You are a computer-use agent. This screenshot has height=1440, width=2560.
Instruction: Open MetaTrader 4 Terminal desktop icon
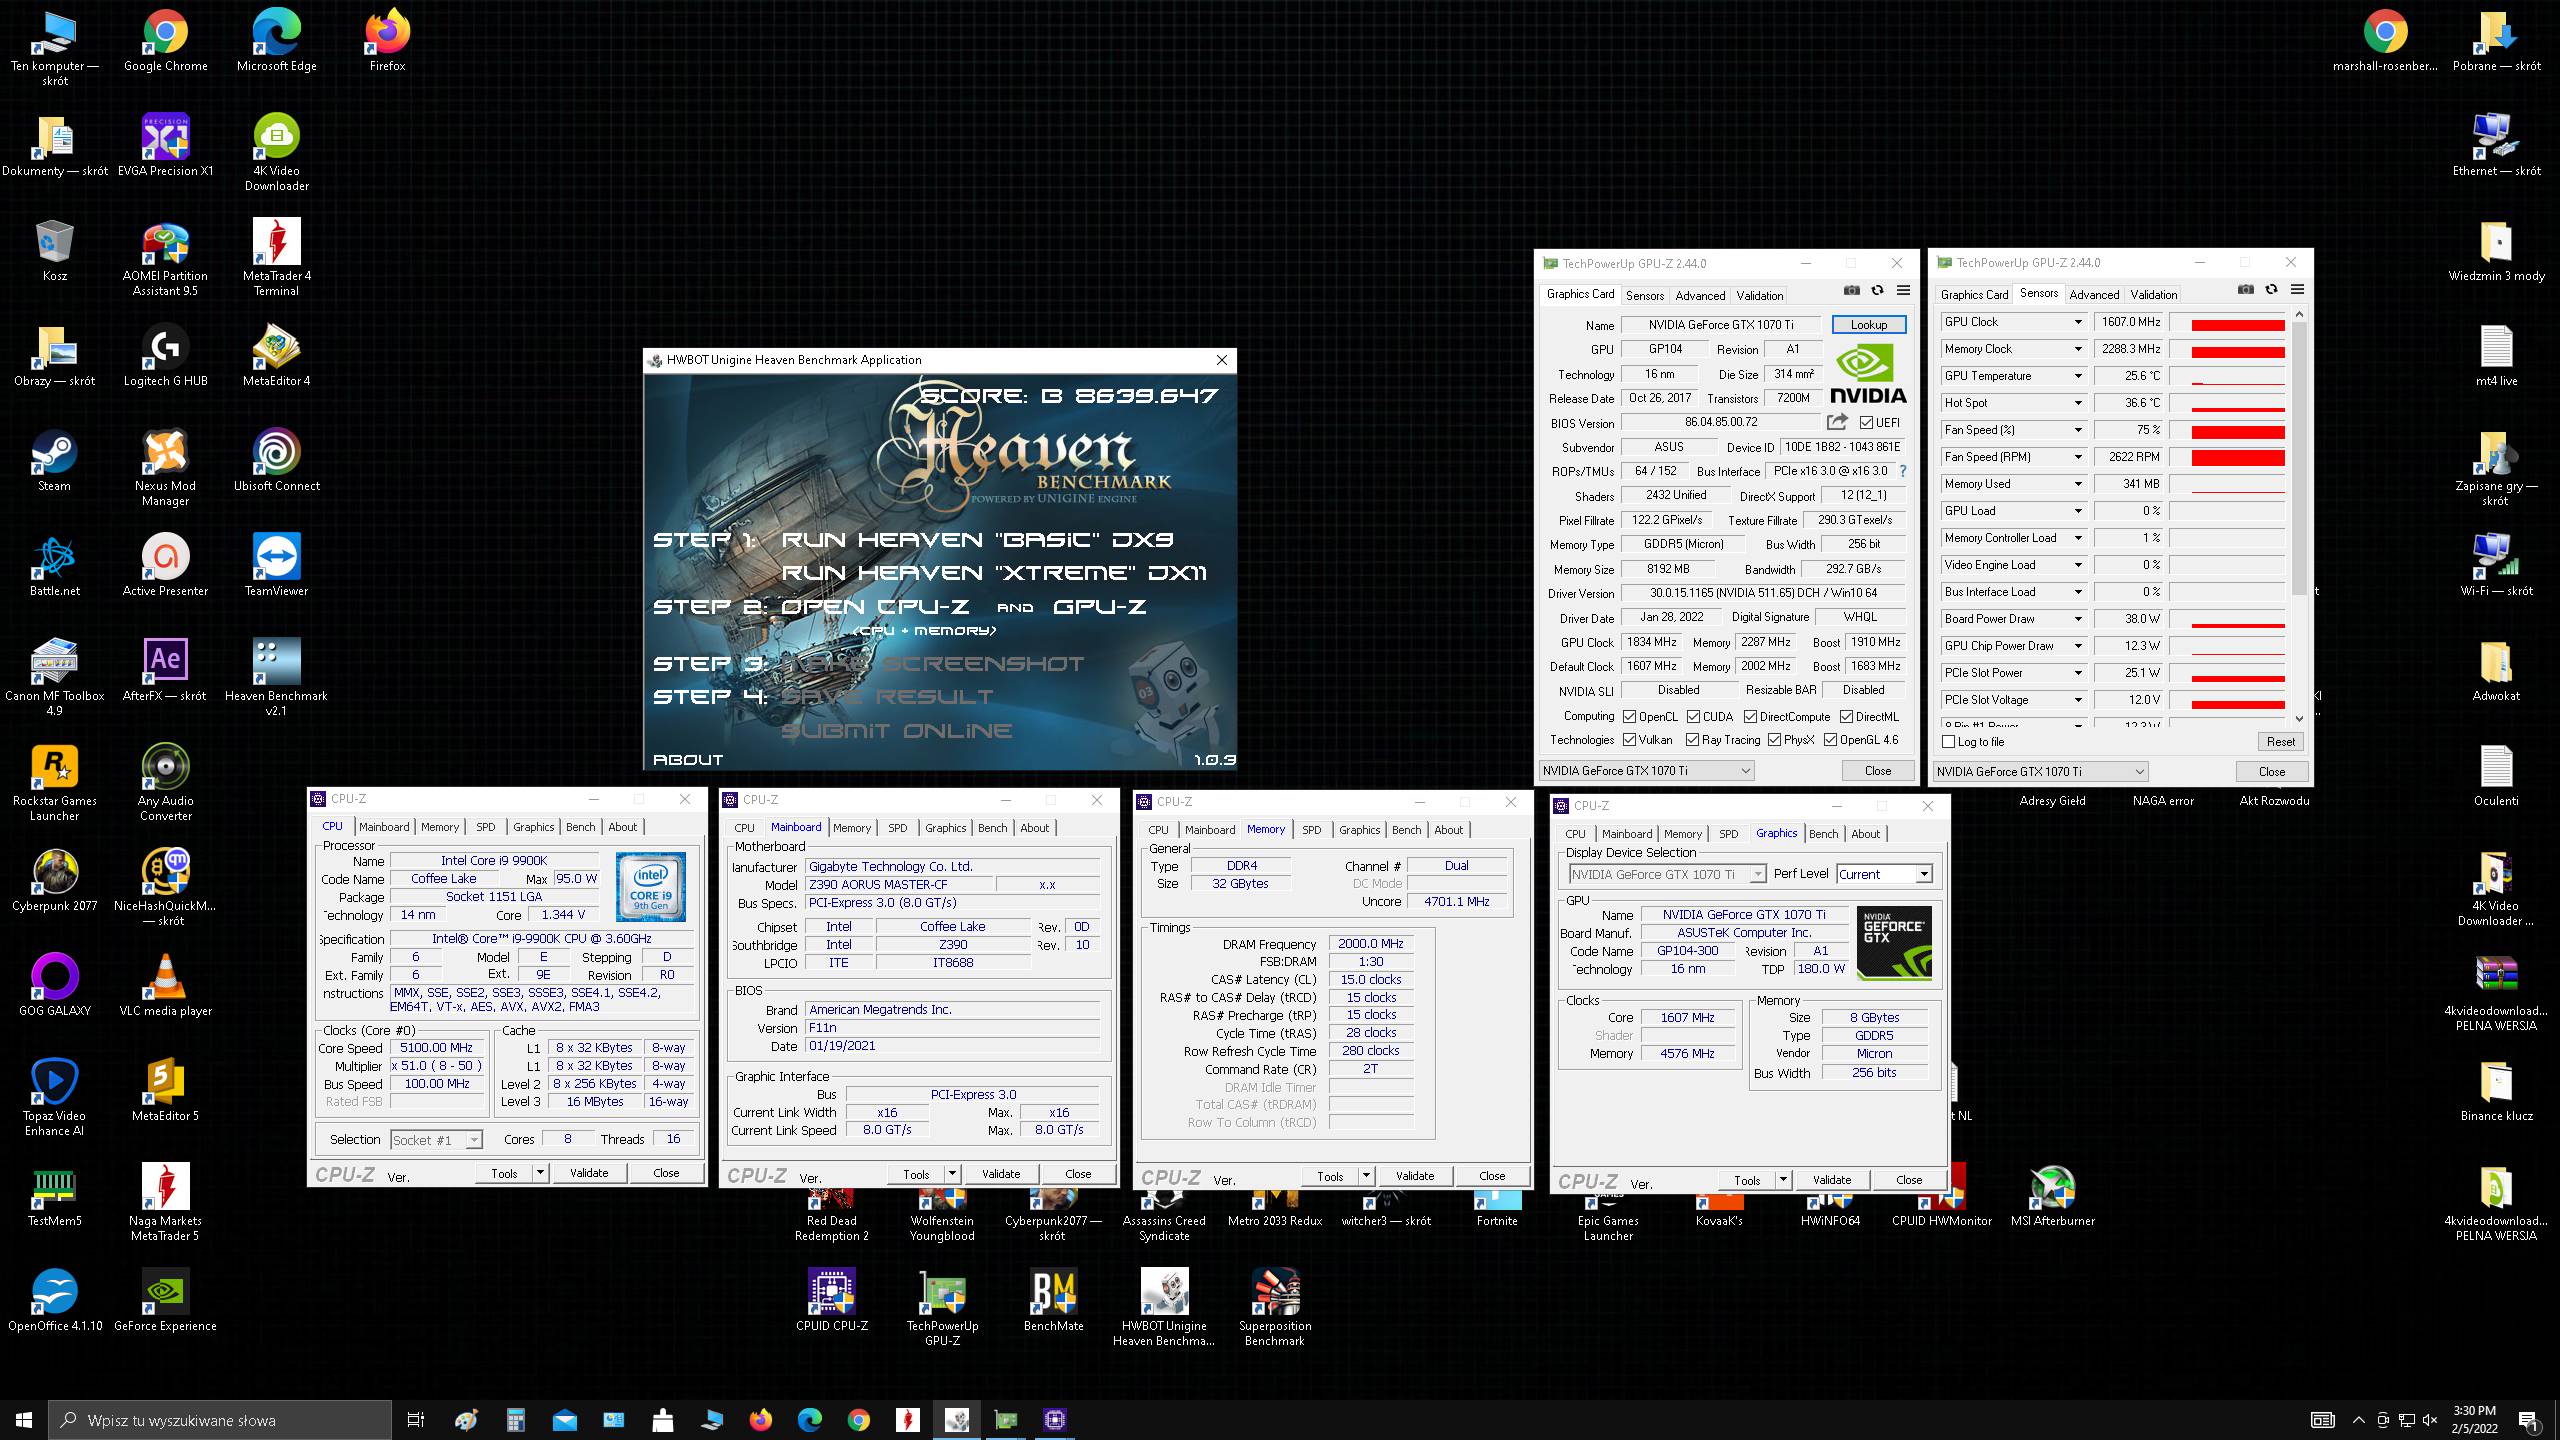(x=276, y=258)
